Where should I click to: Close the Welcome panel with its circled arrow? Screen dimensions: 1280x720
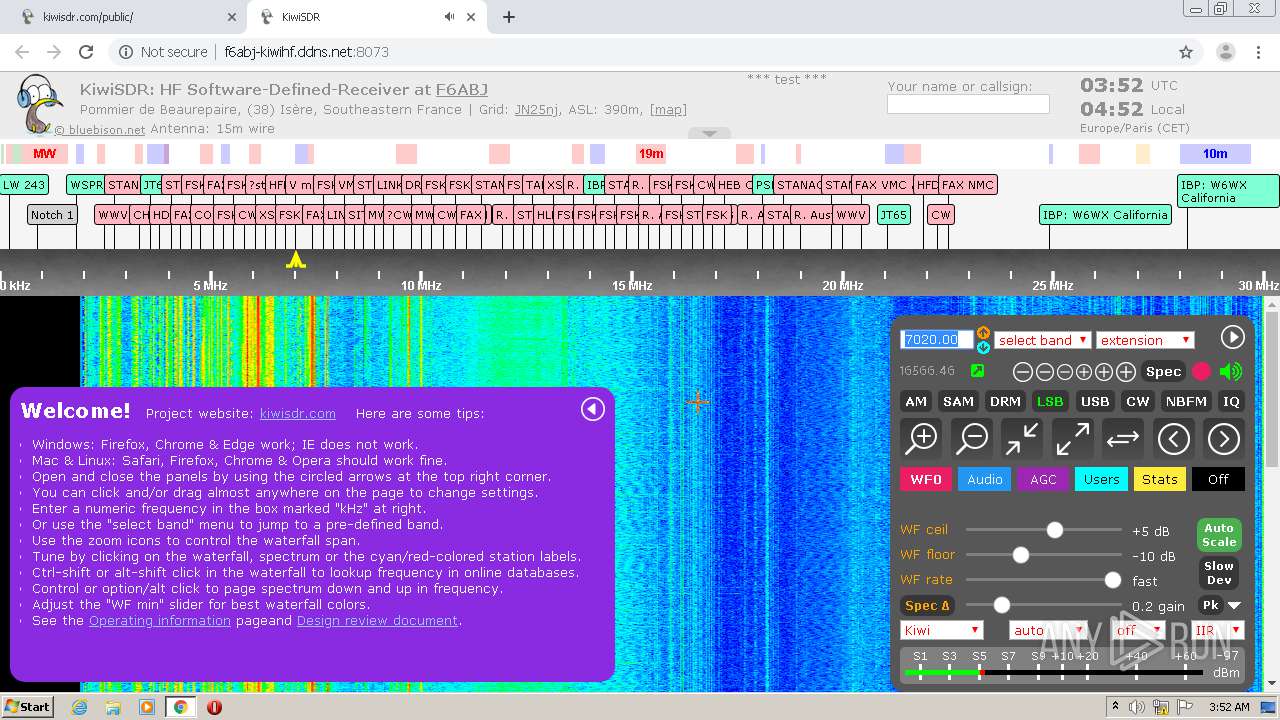(x=593, y=409)
